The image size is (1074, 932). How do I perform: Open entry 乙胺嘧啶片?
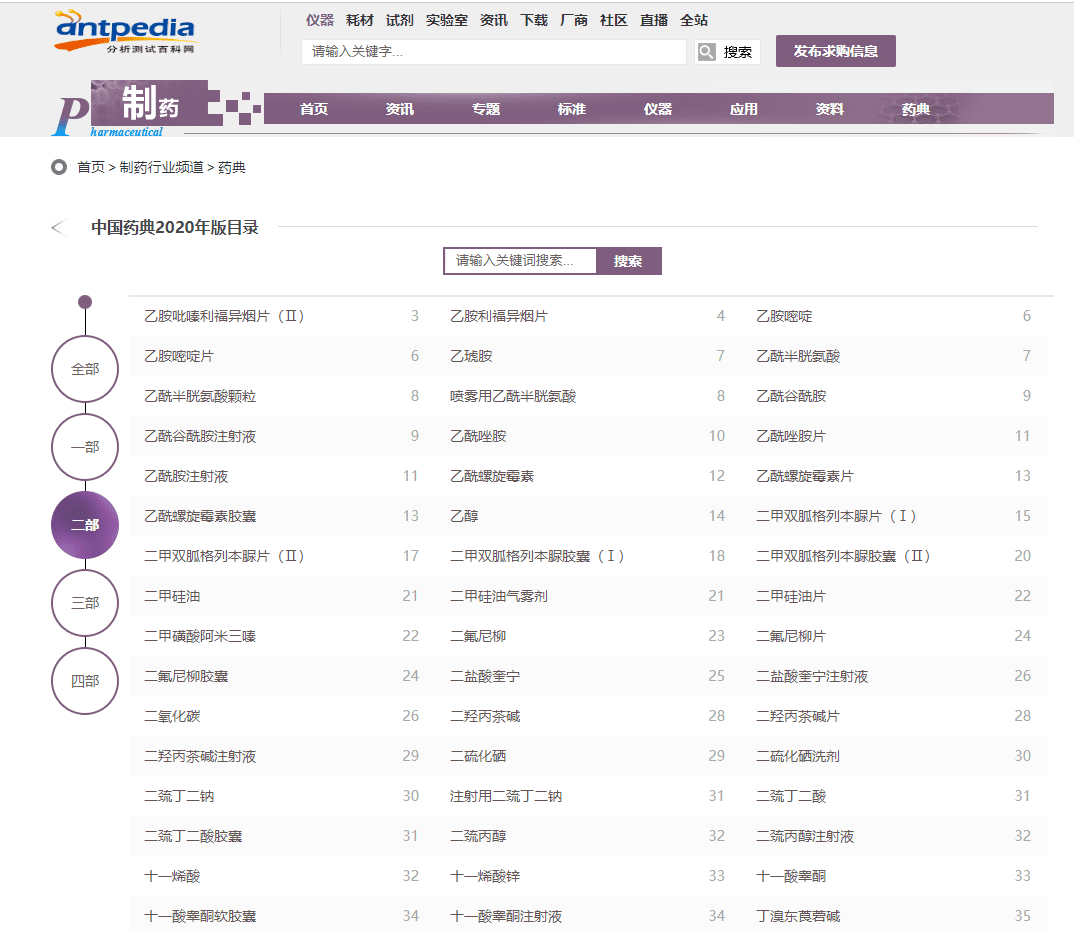coord(179,356)
